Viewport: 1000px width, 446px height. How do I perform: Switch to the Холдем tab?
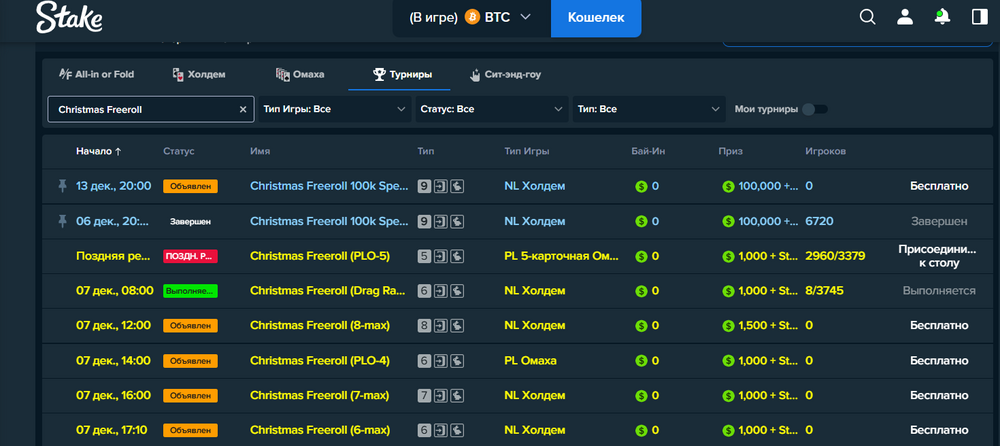[199, 74]
